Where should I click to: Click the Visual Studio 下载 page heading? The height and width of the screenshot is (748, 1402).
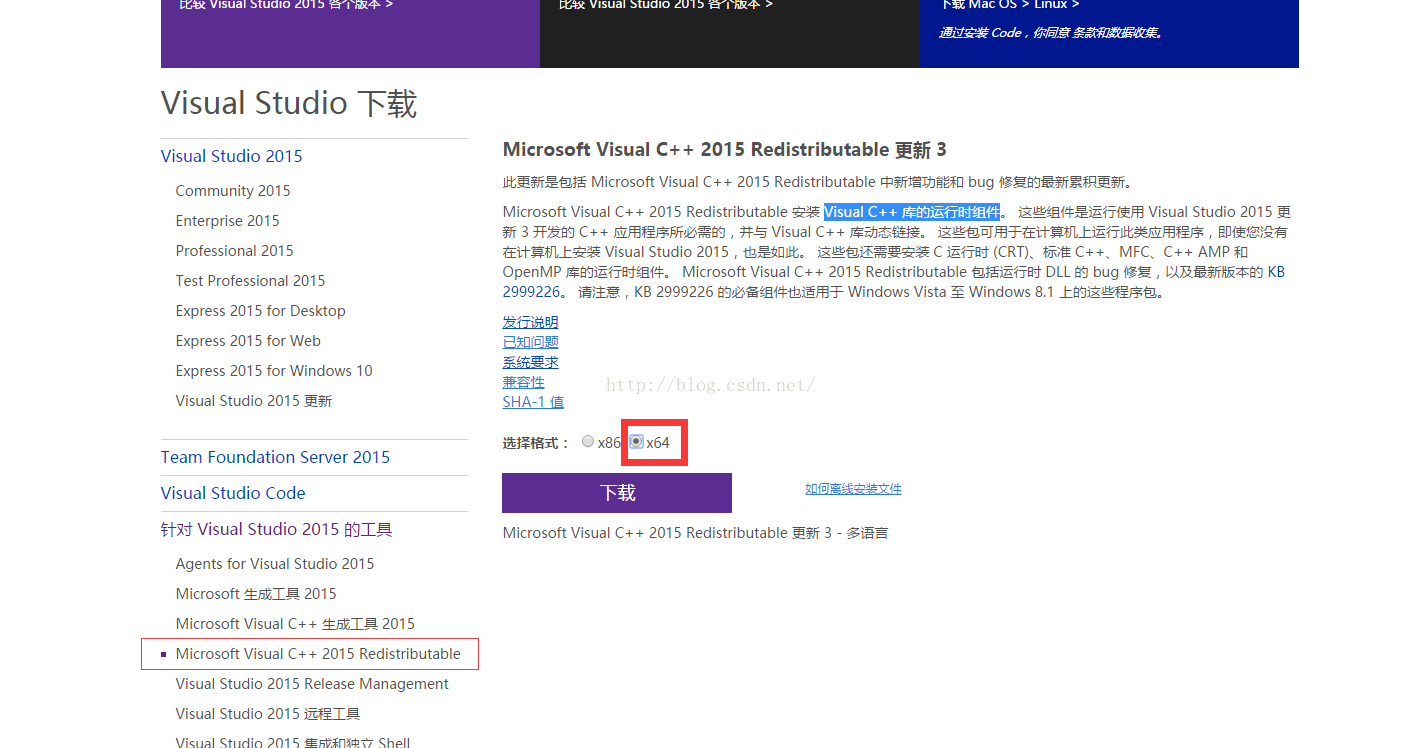[289, 103]
